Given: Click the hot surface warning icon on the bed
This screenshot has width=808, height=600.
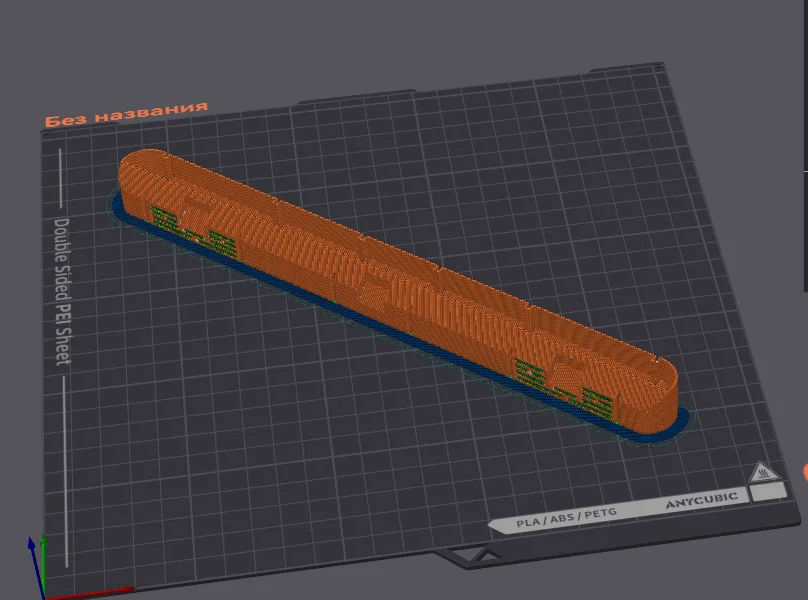Looking at the screenshot, I should click(764, 472).
